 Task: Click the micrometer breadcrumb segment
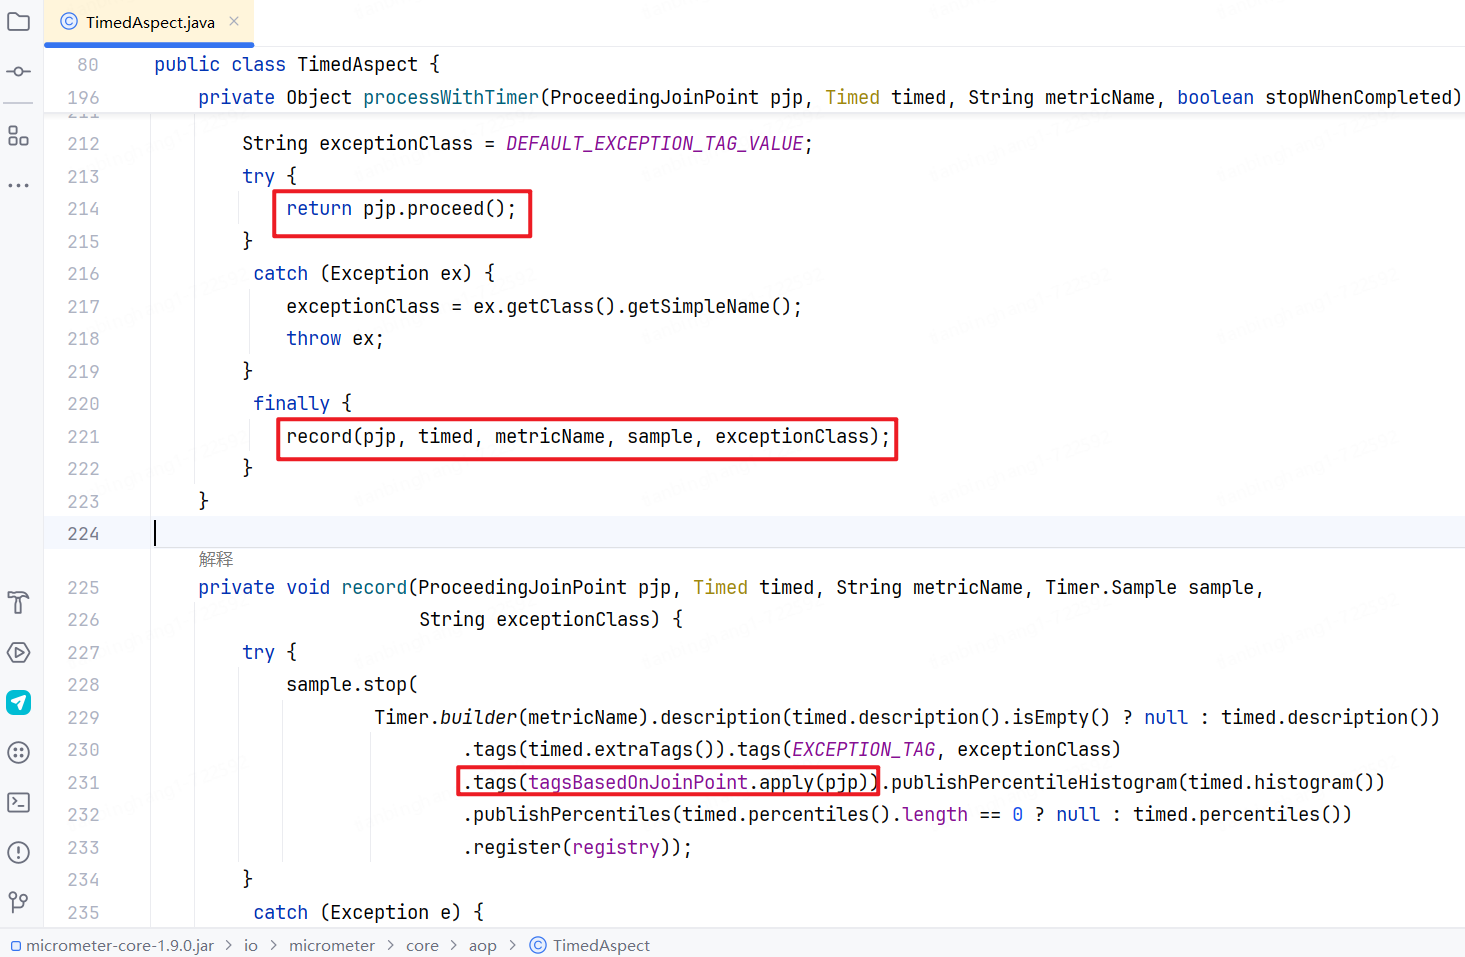pos(331,945)
